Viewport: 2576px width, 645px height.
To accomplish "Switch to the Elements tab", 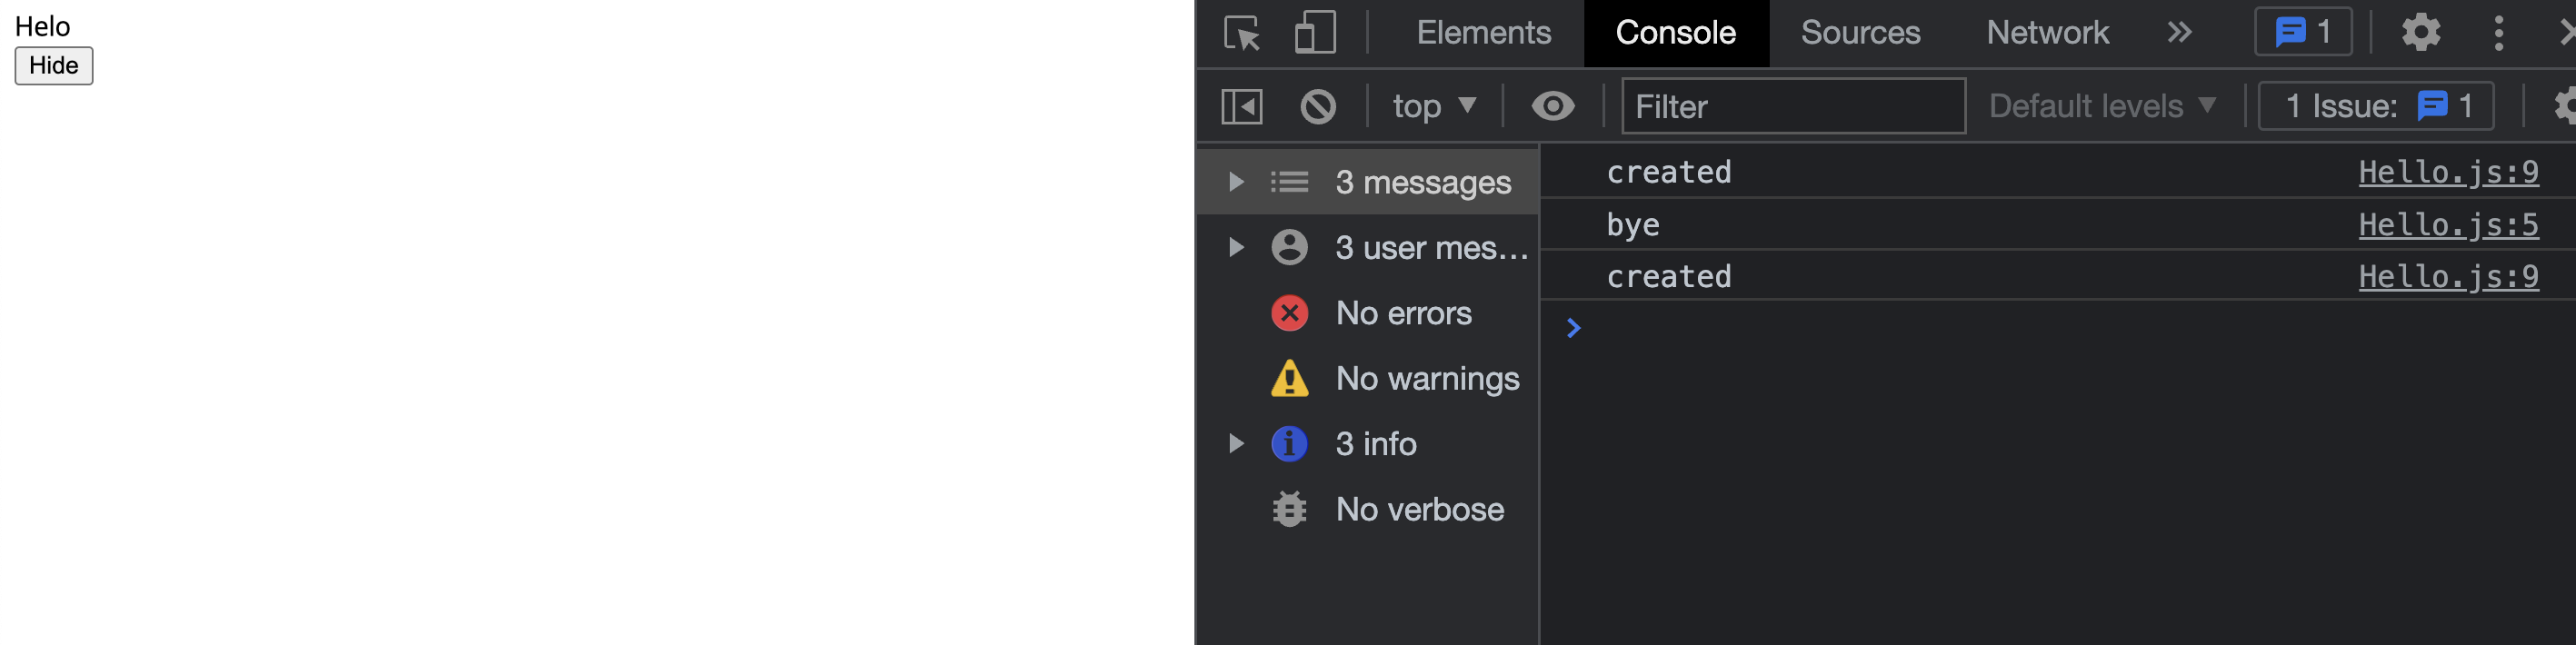I will [x=1483, y=33].
